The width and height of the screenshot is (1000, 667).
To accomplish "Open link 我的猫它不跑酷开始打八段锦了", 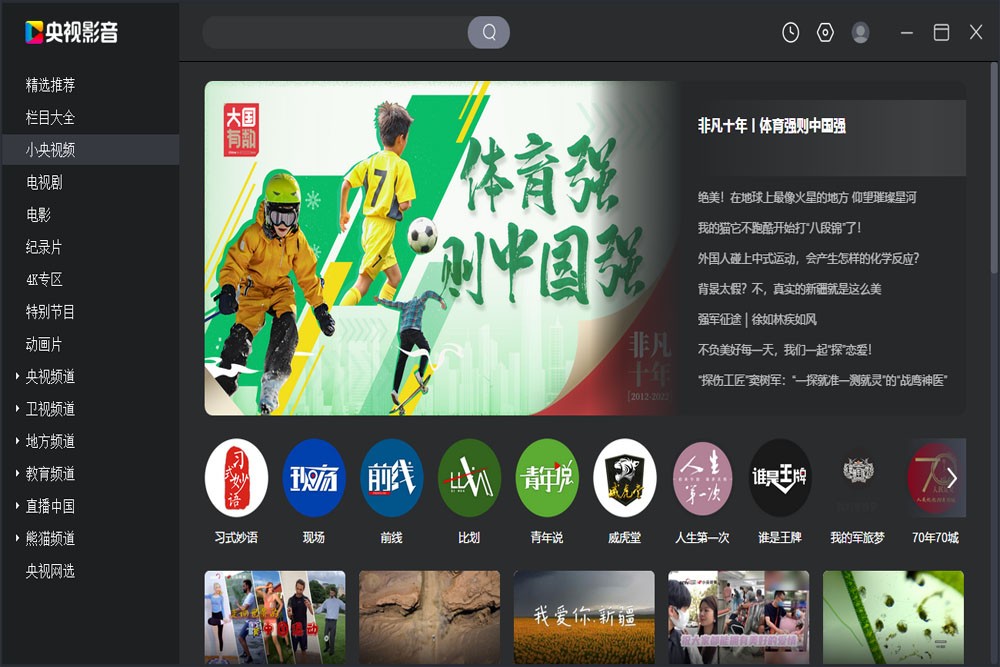I will pyautogui.click(x=779, y=228).
